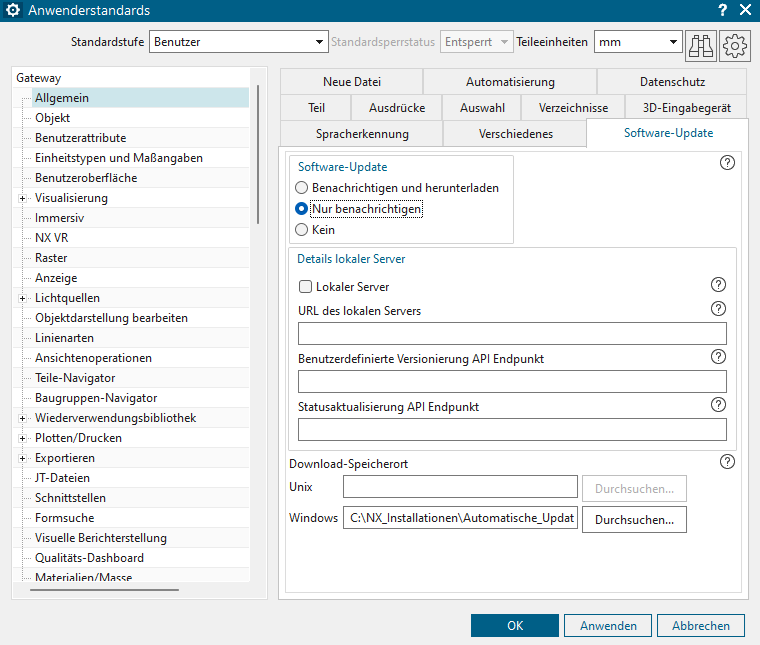Click help icon for Benutzerdefinierte Versionierung API Endpunkt
The image size is (760, 645).
tap(717, 356)
